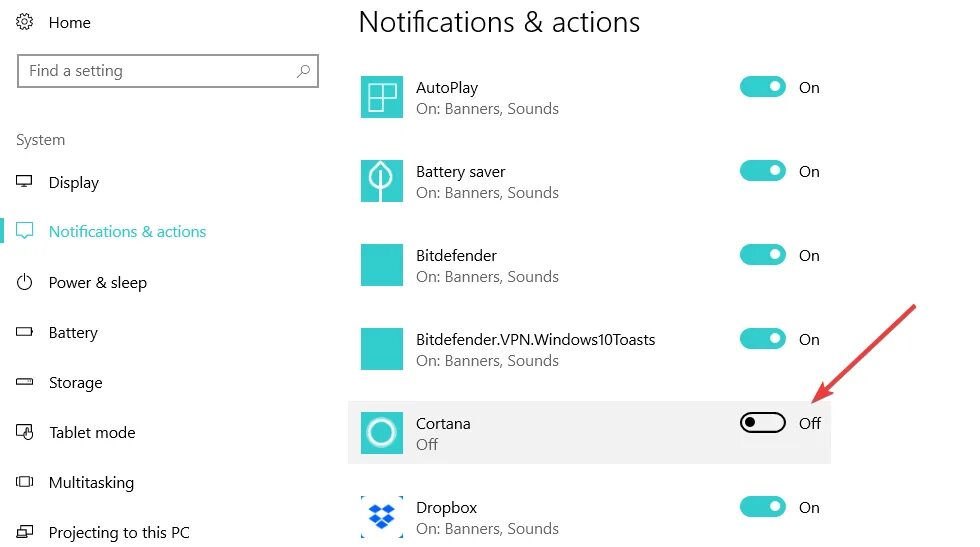The width and height of the screenshot is (980, 547).
Task: Click the Battery icon in sidebar
Action: click(24, 332)
